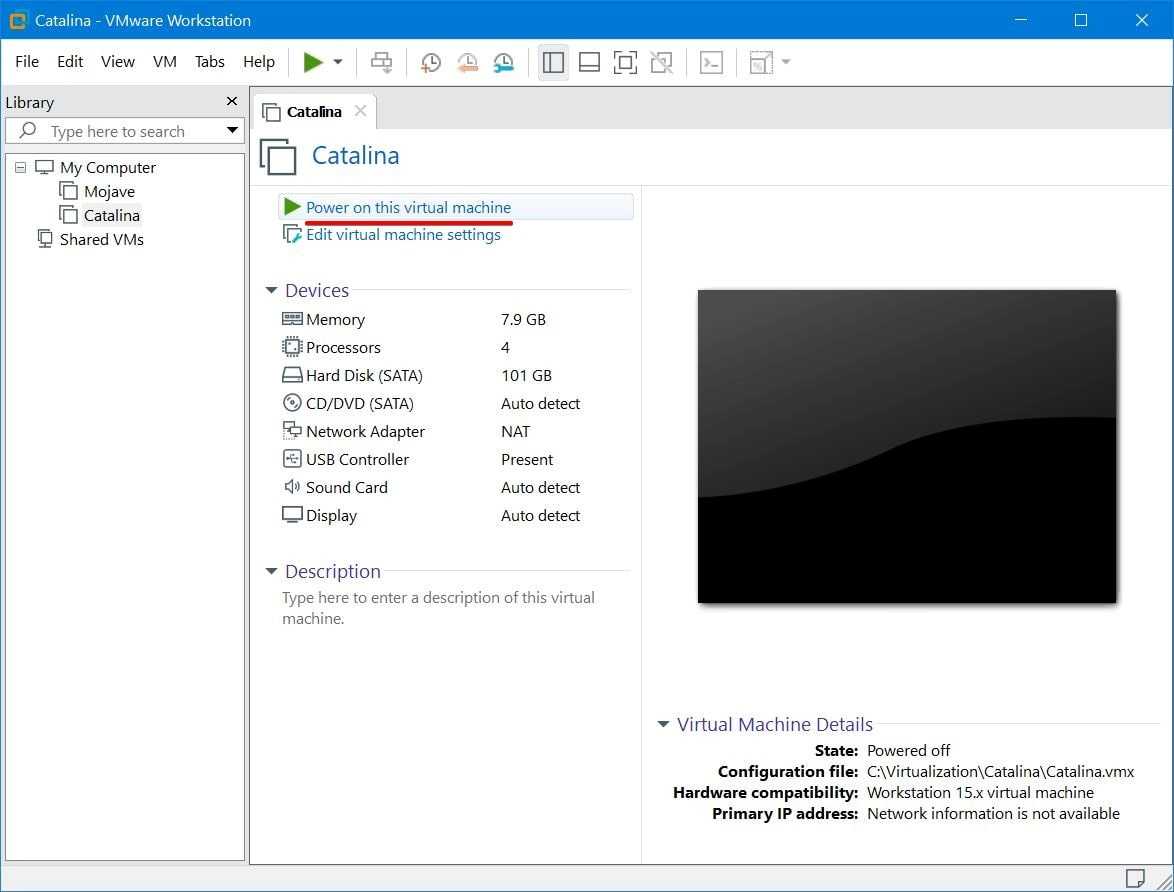1174x892 pixels.
Task: Click Edit virtual machine settings link
Action: 403,235
